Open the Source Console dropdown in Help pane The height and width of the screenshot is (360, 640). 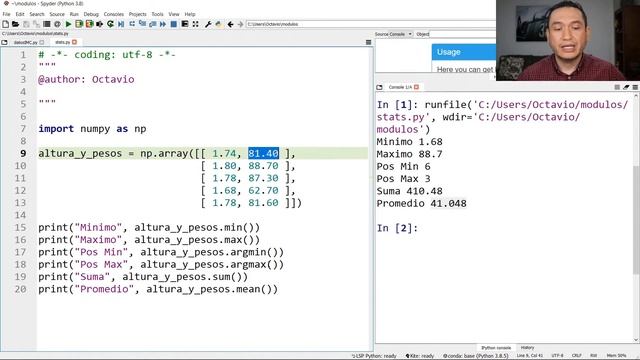[393, 34]
